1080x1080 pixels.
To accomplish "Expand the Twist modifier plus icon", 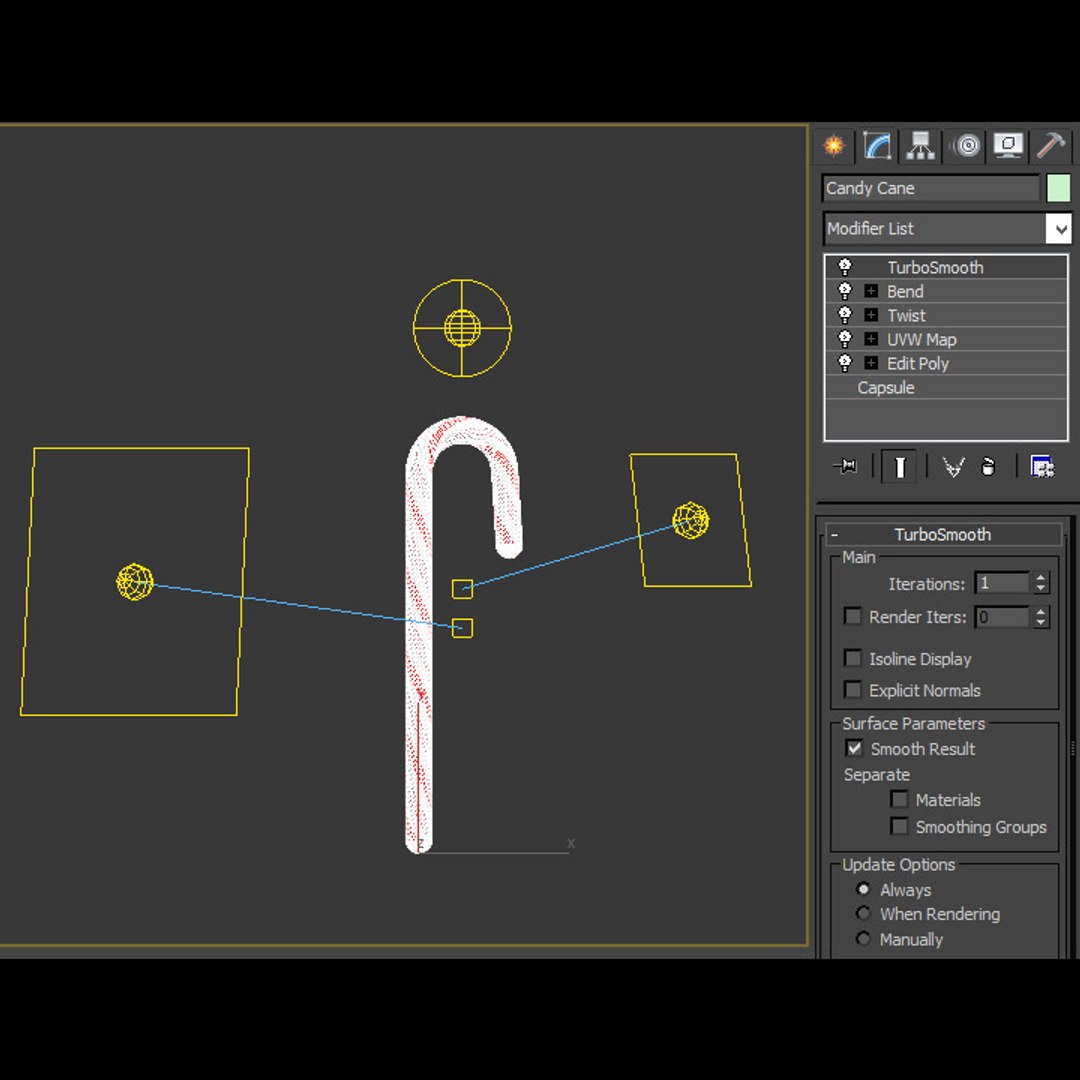I will 871,315.
